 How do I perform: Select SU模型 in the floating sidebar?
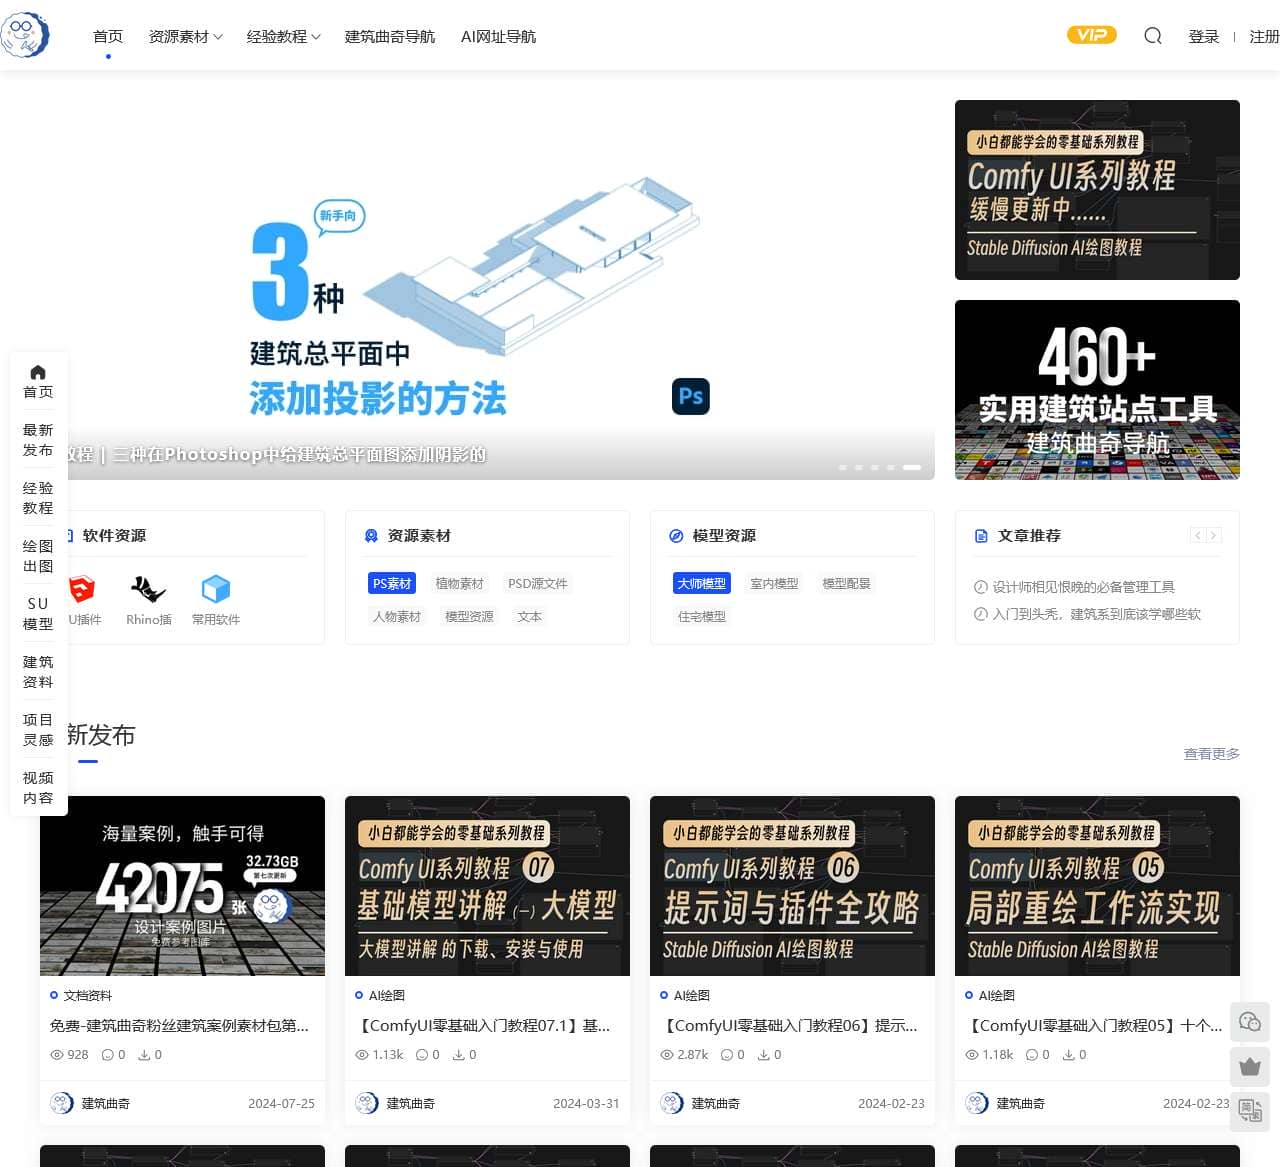(38, 614)
